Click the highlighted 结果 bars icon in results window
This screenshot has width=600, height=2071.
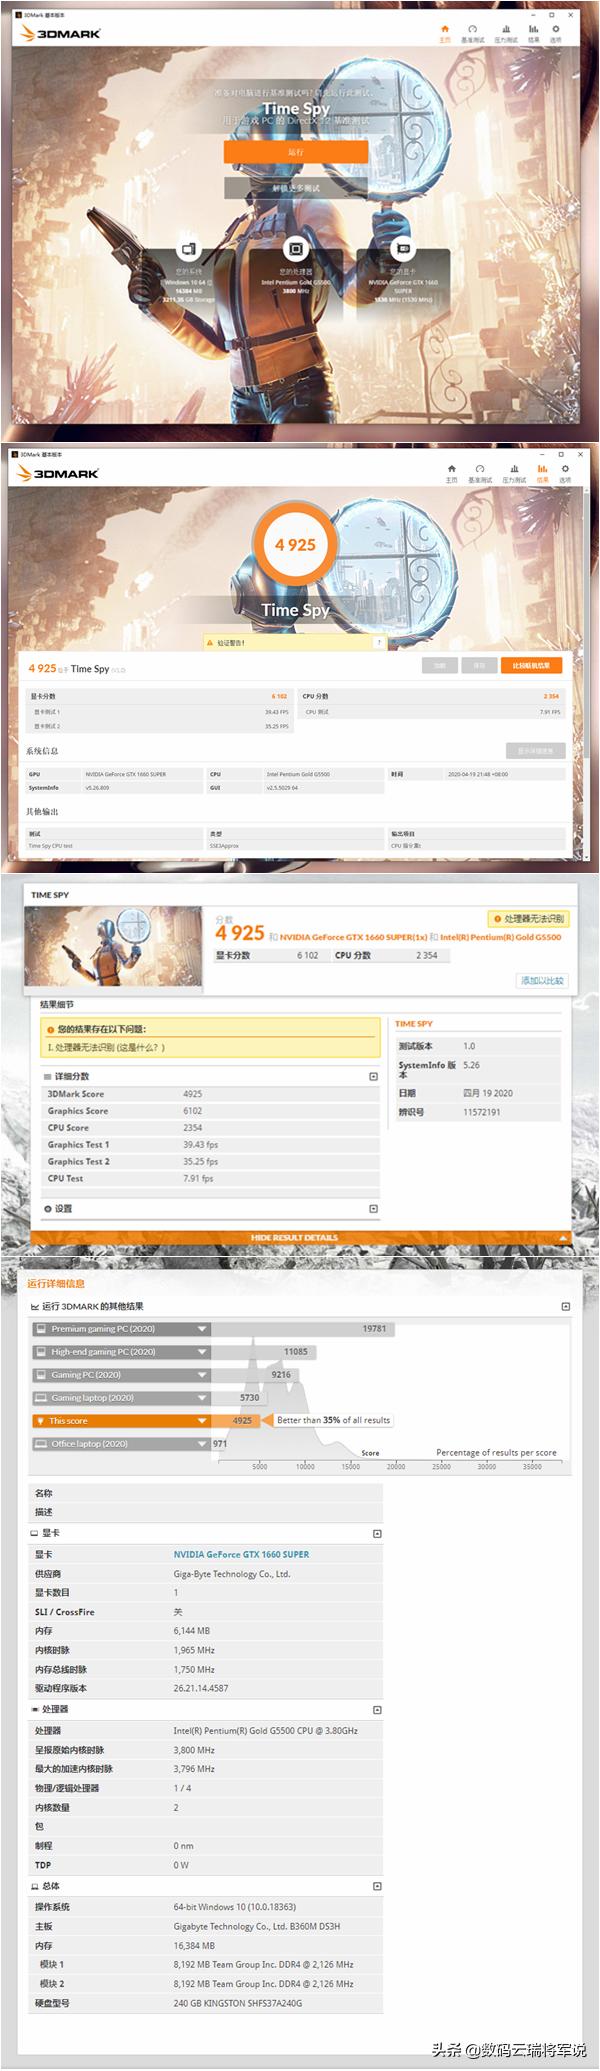(542, 468)
